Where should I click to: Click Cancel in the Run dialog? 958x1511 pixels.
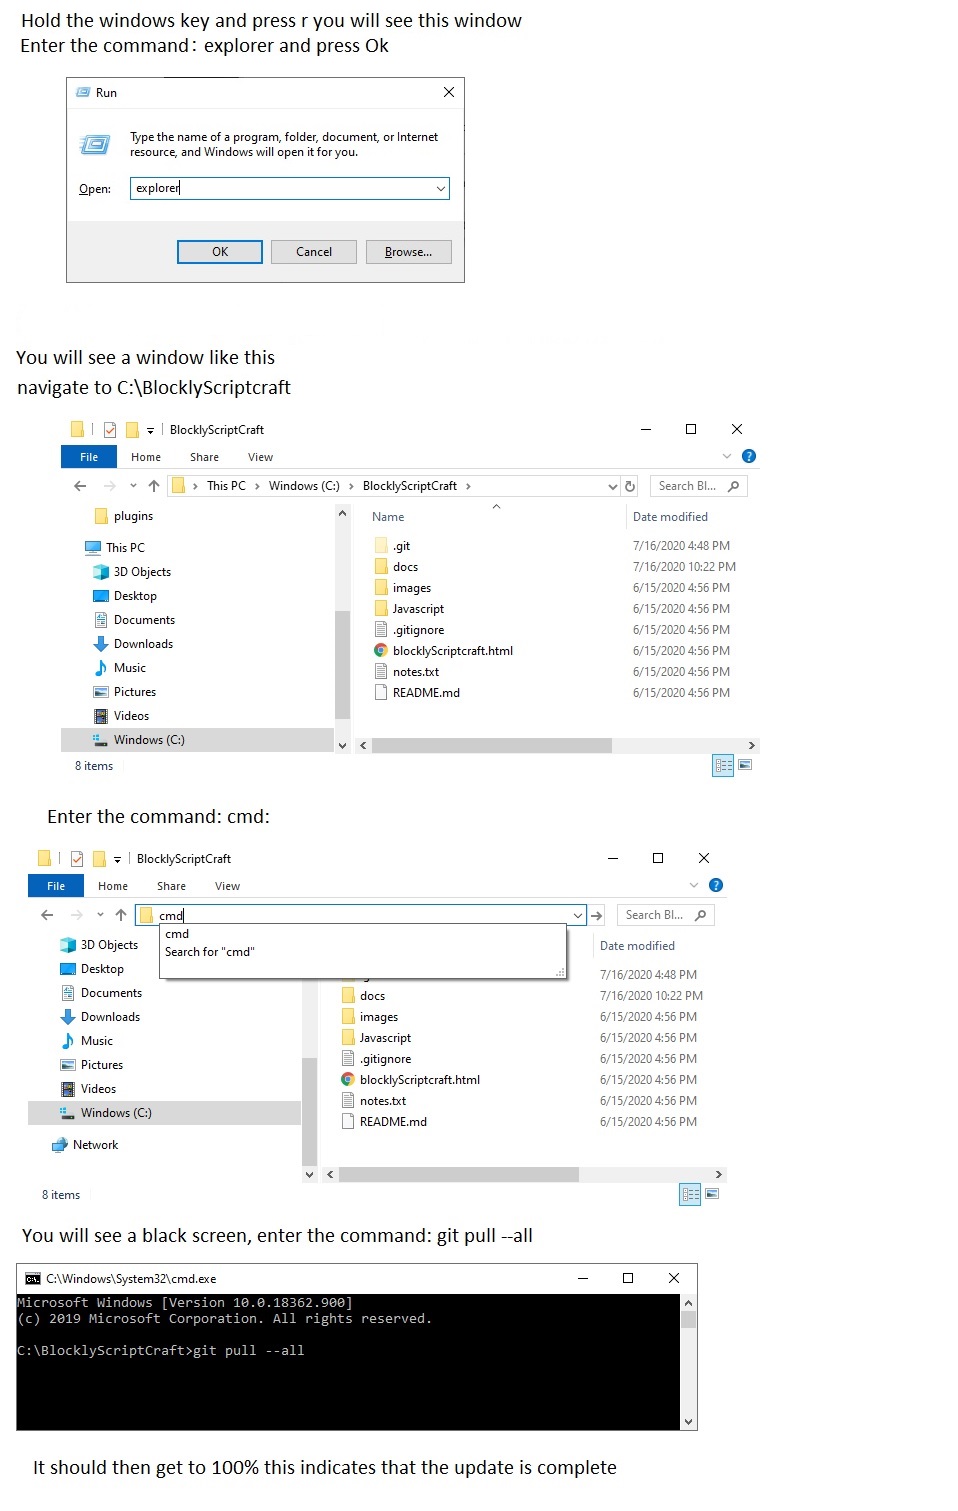(x=313, y=252)
